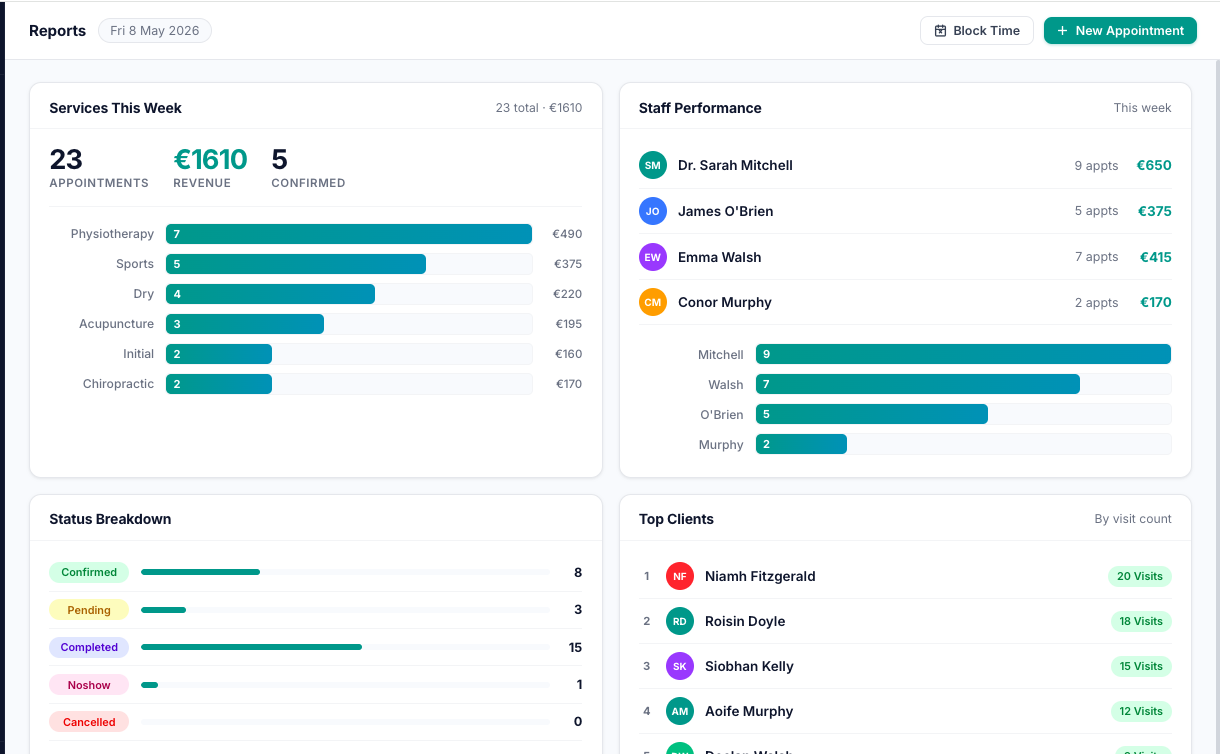1220x754 pixels.
Task: Click the €1610 revenue figure
Action: tap(210, 159)
